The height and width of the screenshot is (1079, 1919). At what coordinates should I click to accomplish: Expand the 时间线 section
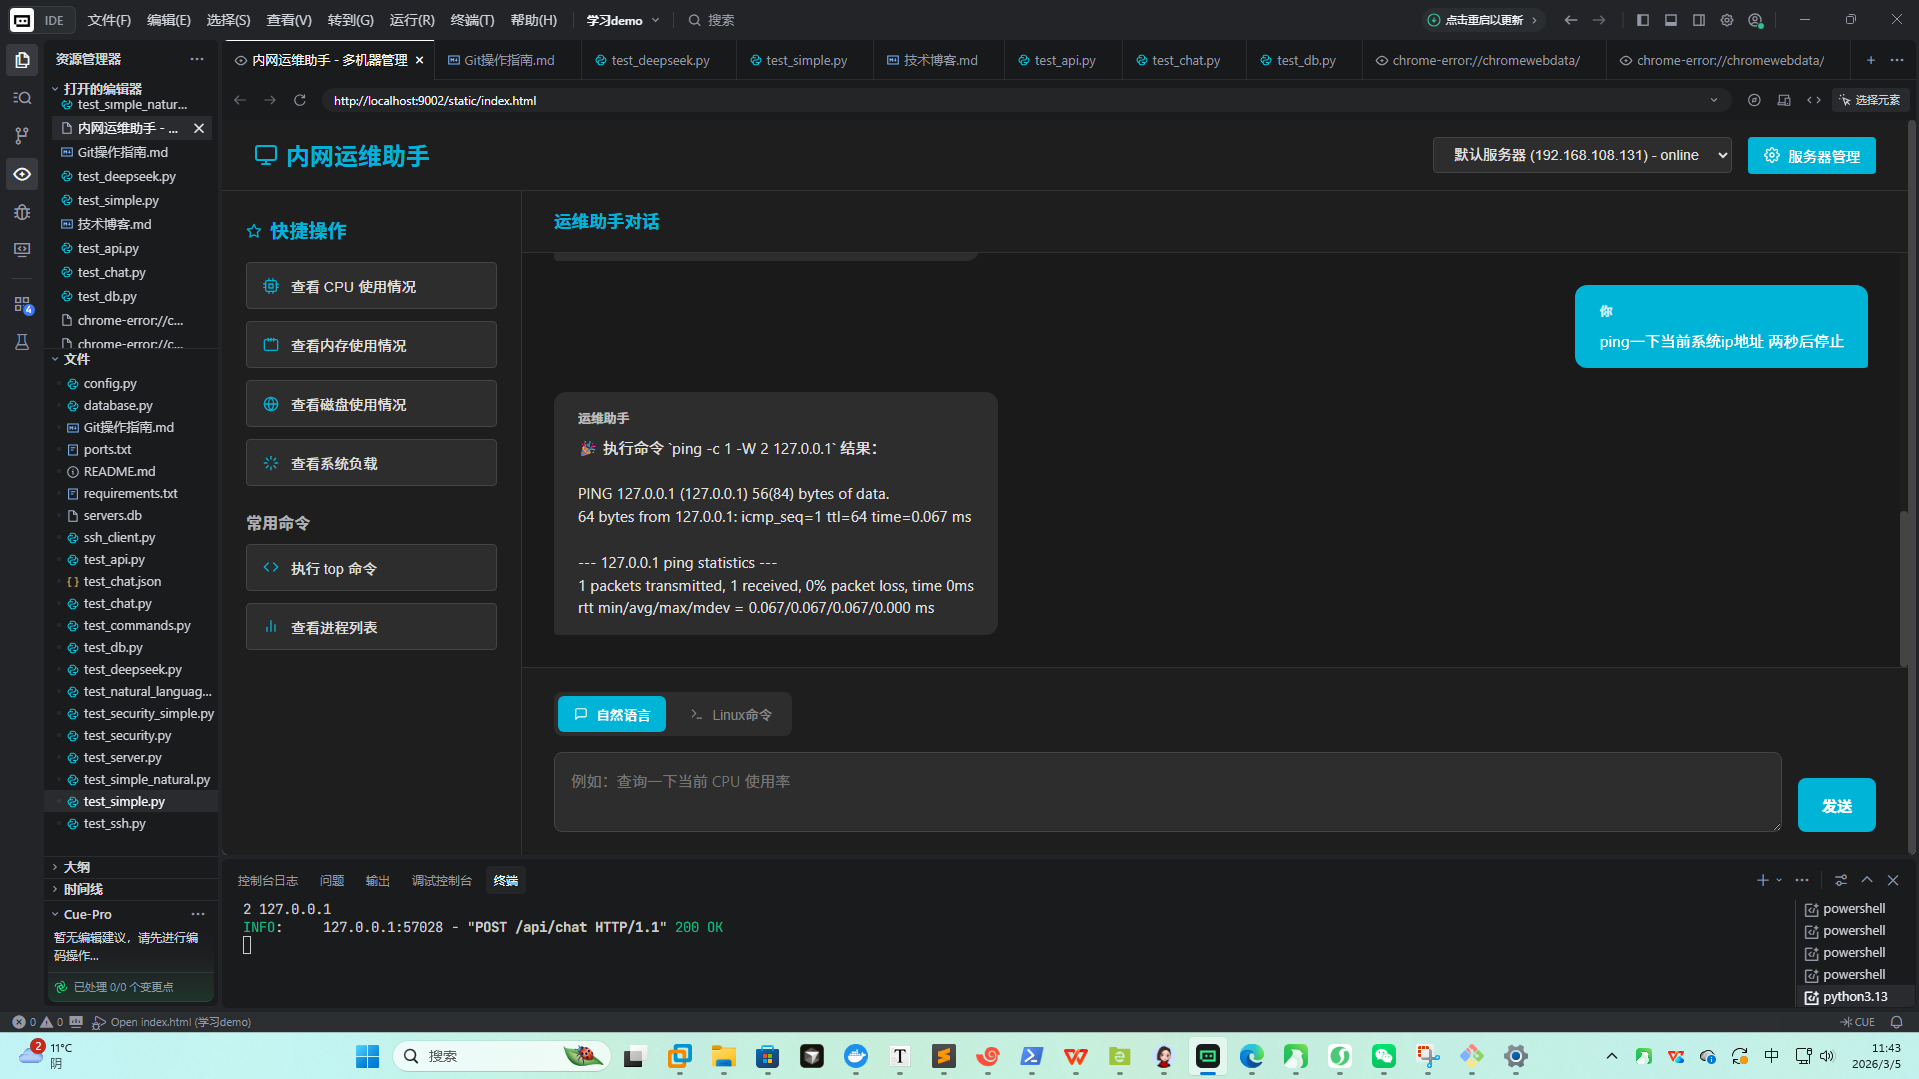pos(83,889)
